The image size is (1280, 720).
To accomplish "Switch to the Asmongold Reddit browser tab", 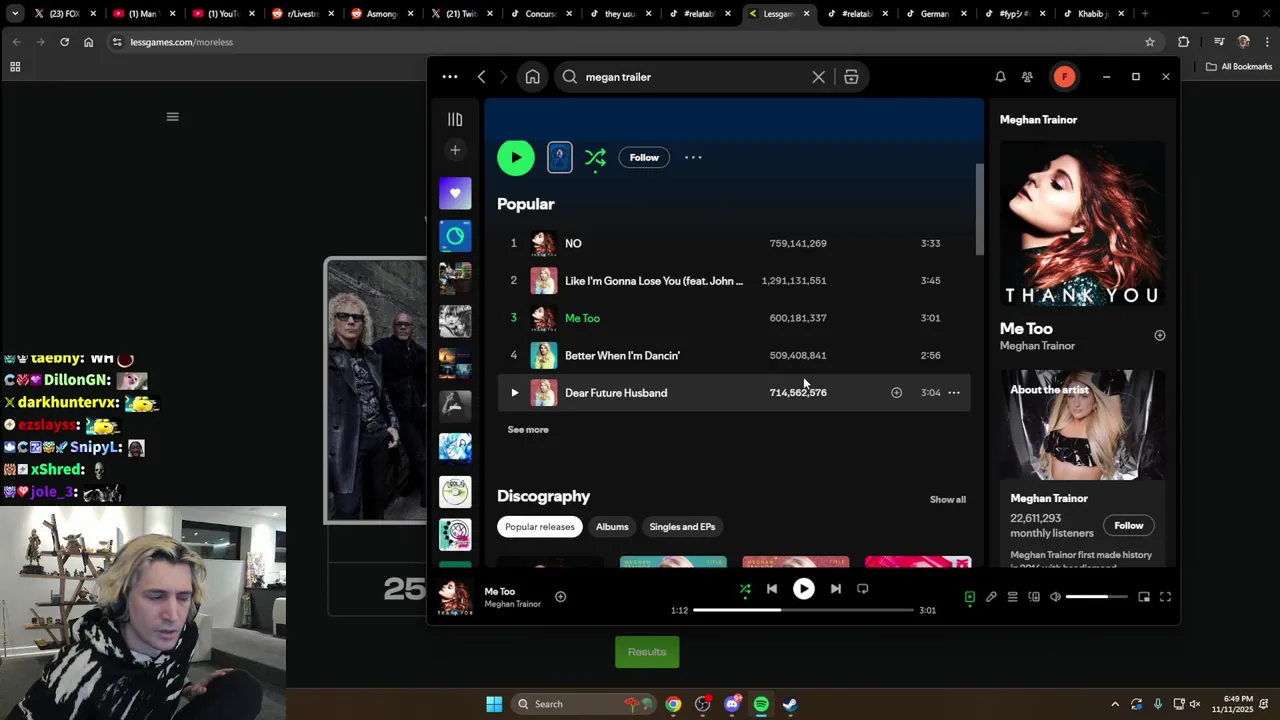I will (381, 14).
